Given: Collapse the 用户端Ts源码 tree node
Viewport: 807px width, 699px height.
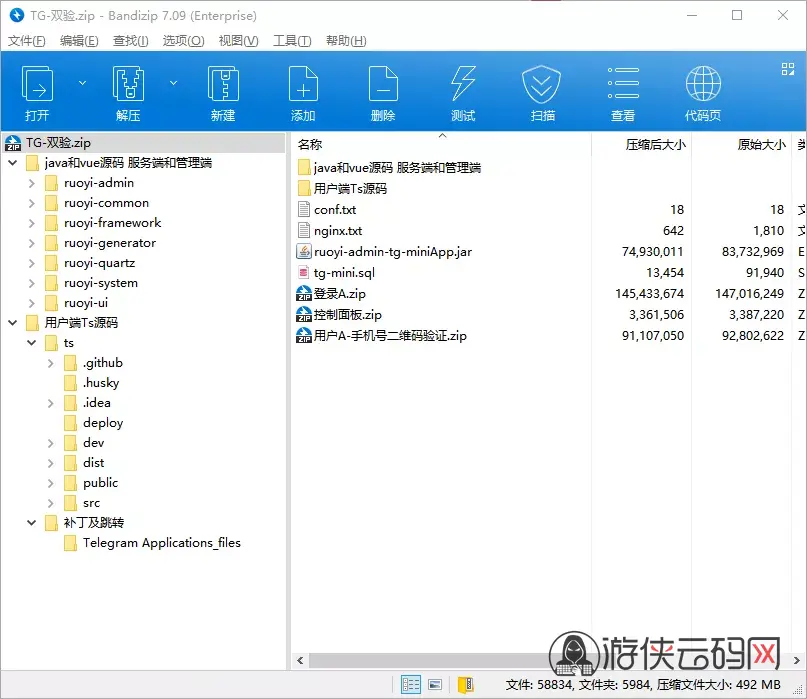Looking at the screenshot, I should (13, 323).
